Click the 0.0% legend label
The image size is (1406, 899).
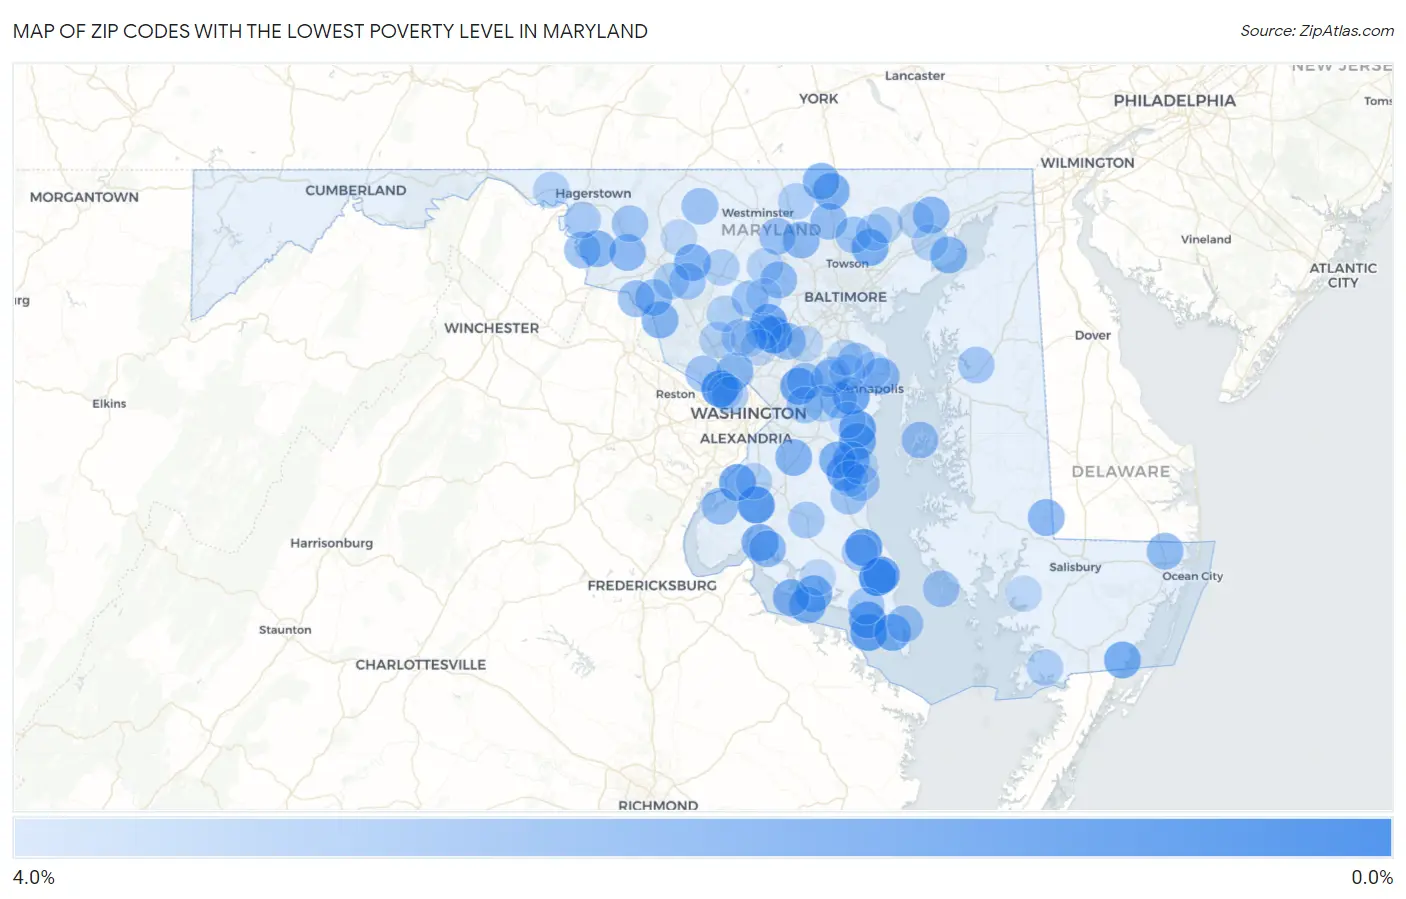click(1372, 878)
